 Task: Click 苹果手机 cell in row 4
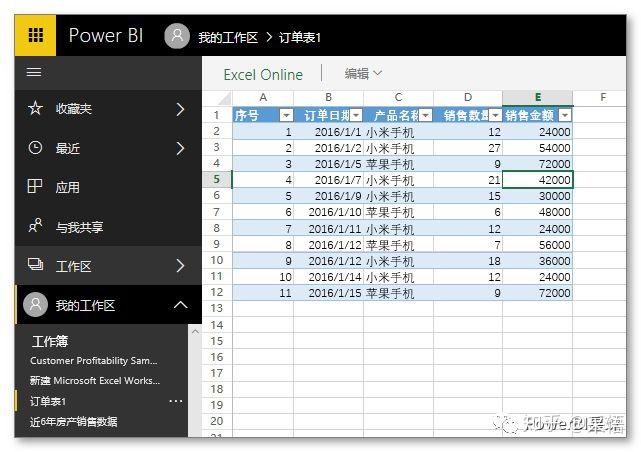tap(399, 164)
